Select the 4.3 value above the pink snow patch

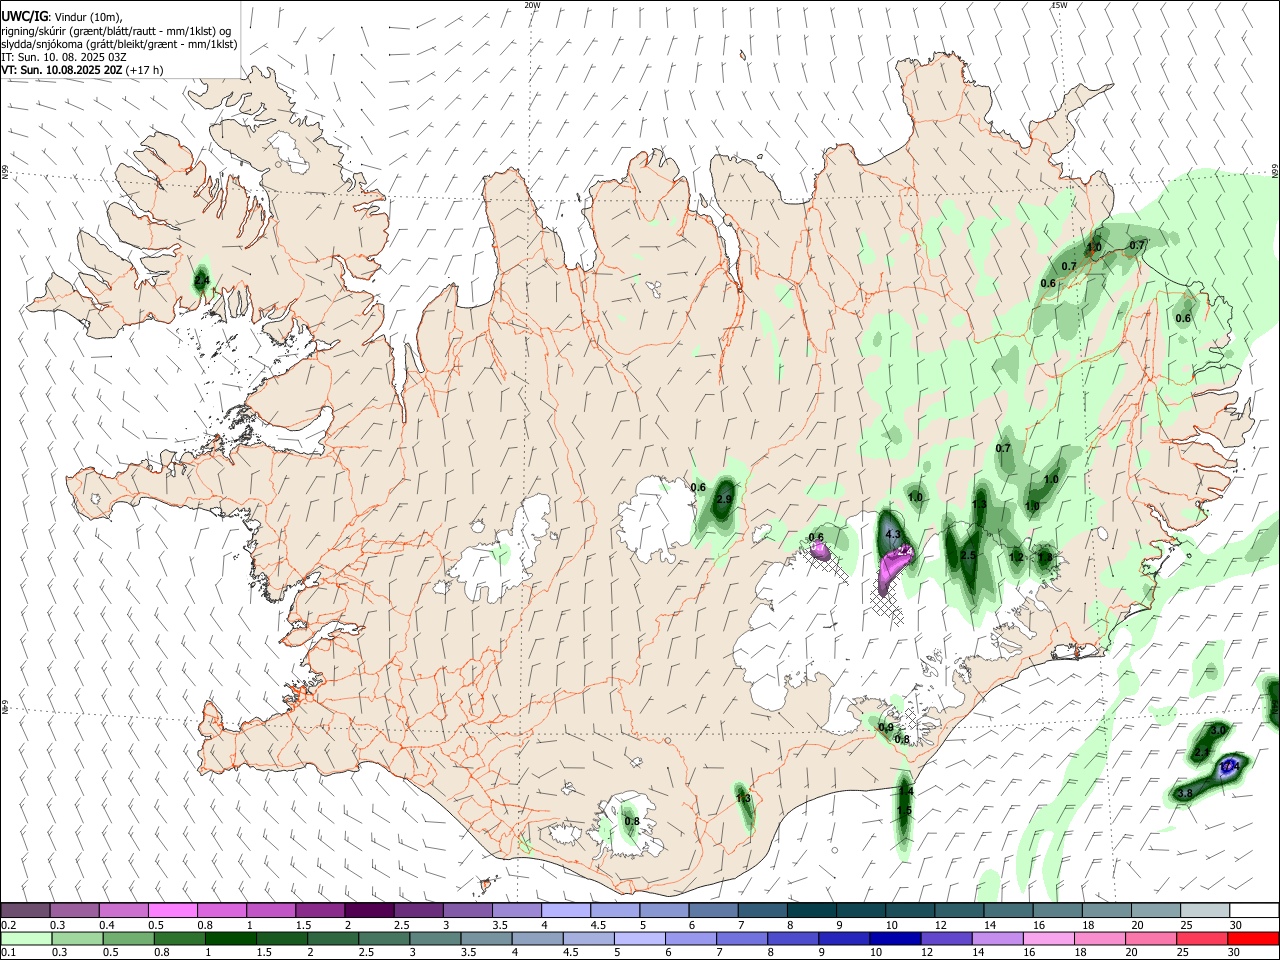point(893,535)
